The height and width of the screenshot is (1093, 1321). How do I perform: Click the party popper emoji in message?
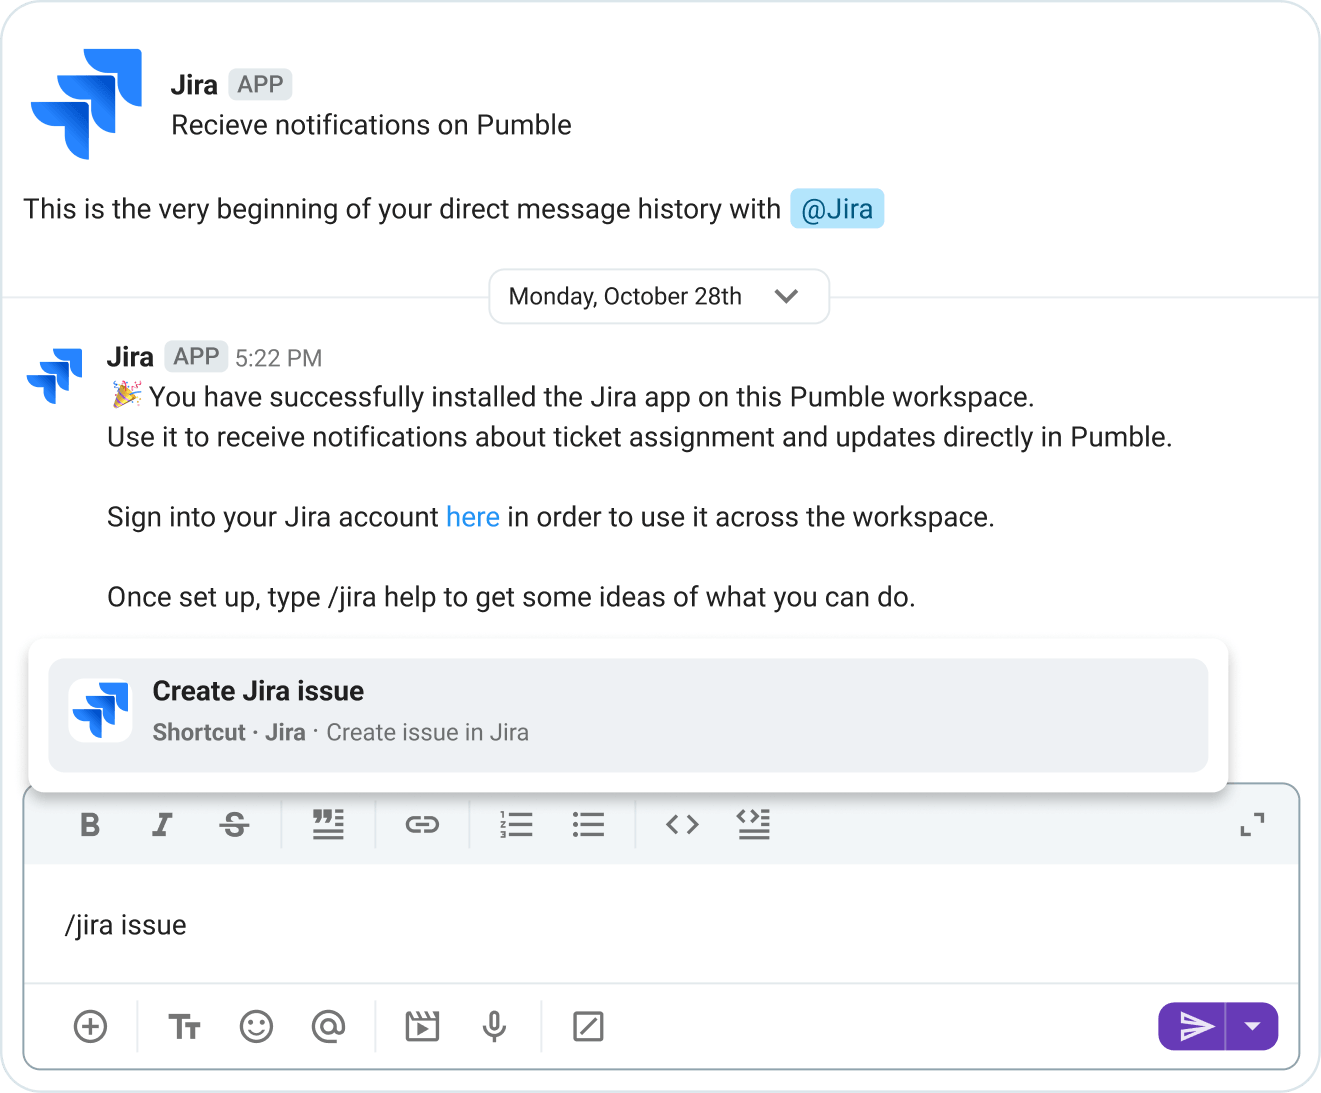coord(126,395)
